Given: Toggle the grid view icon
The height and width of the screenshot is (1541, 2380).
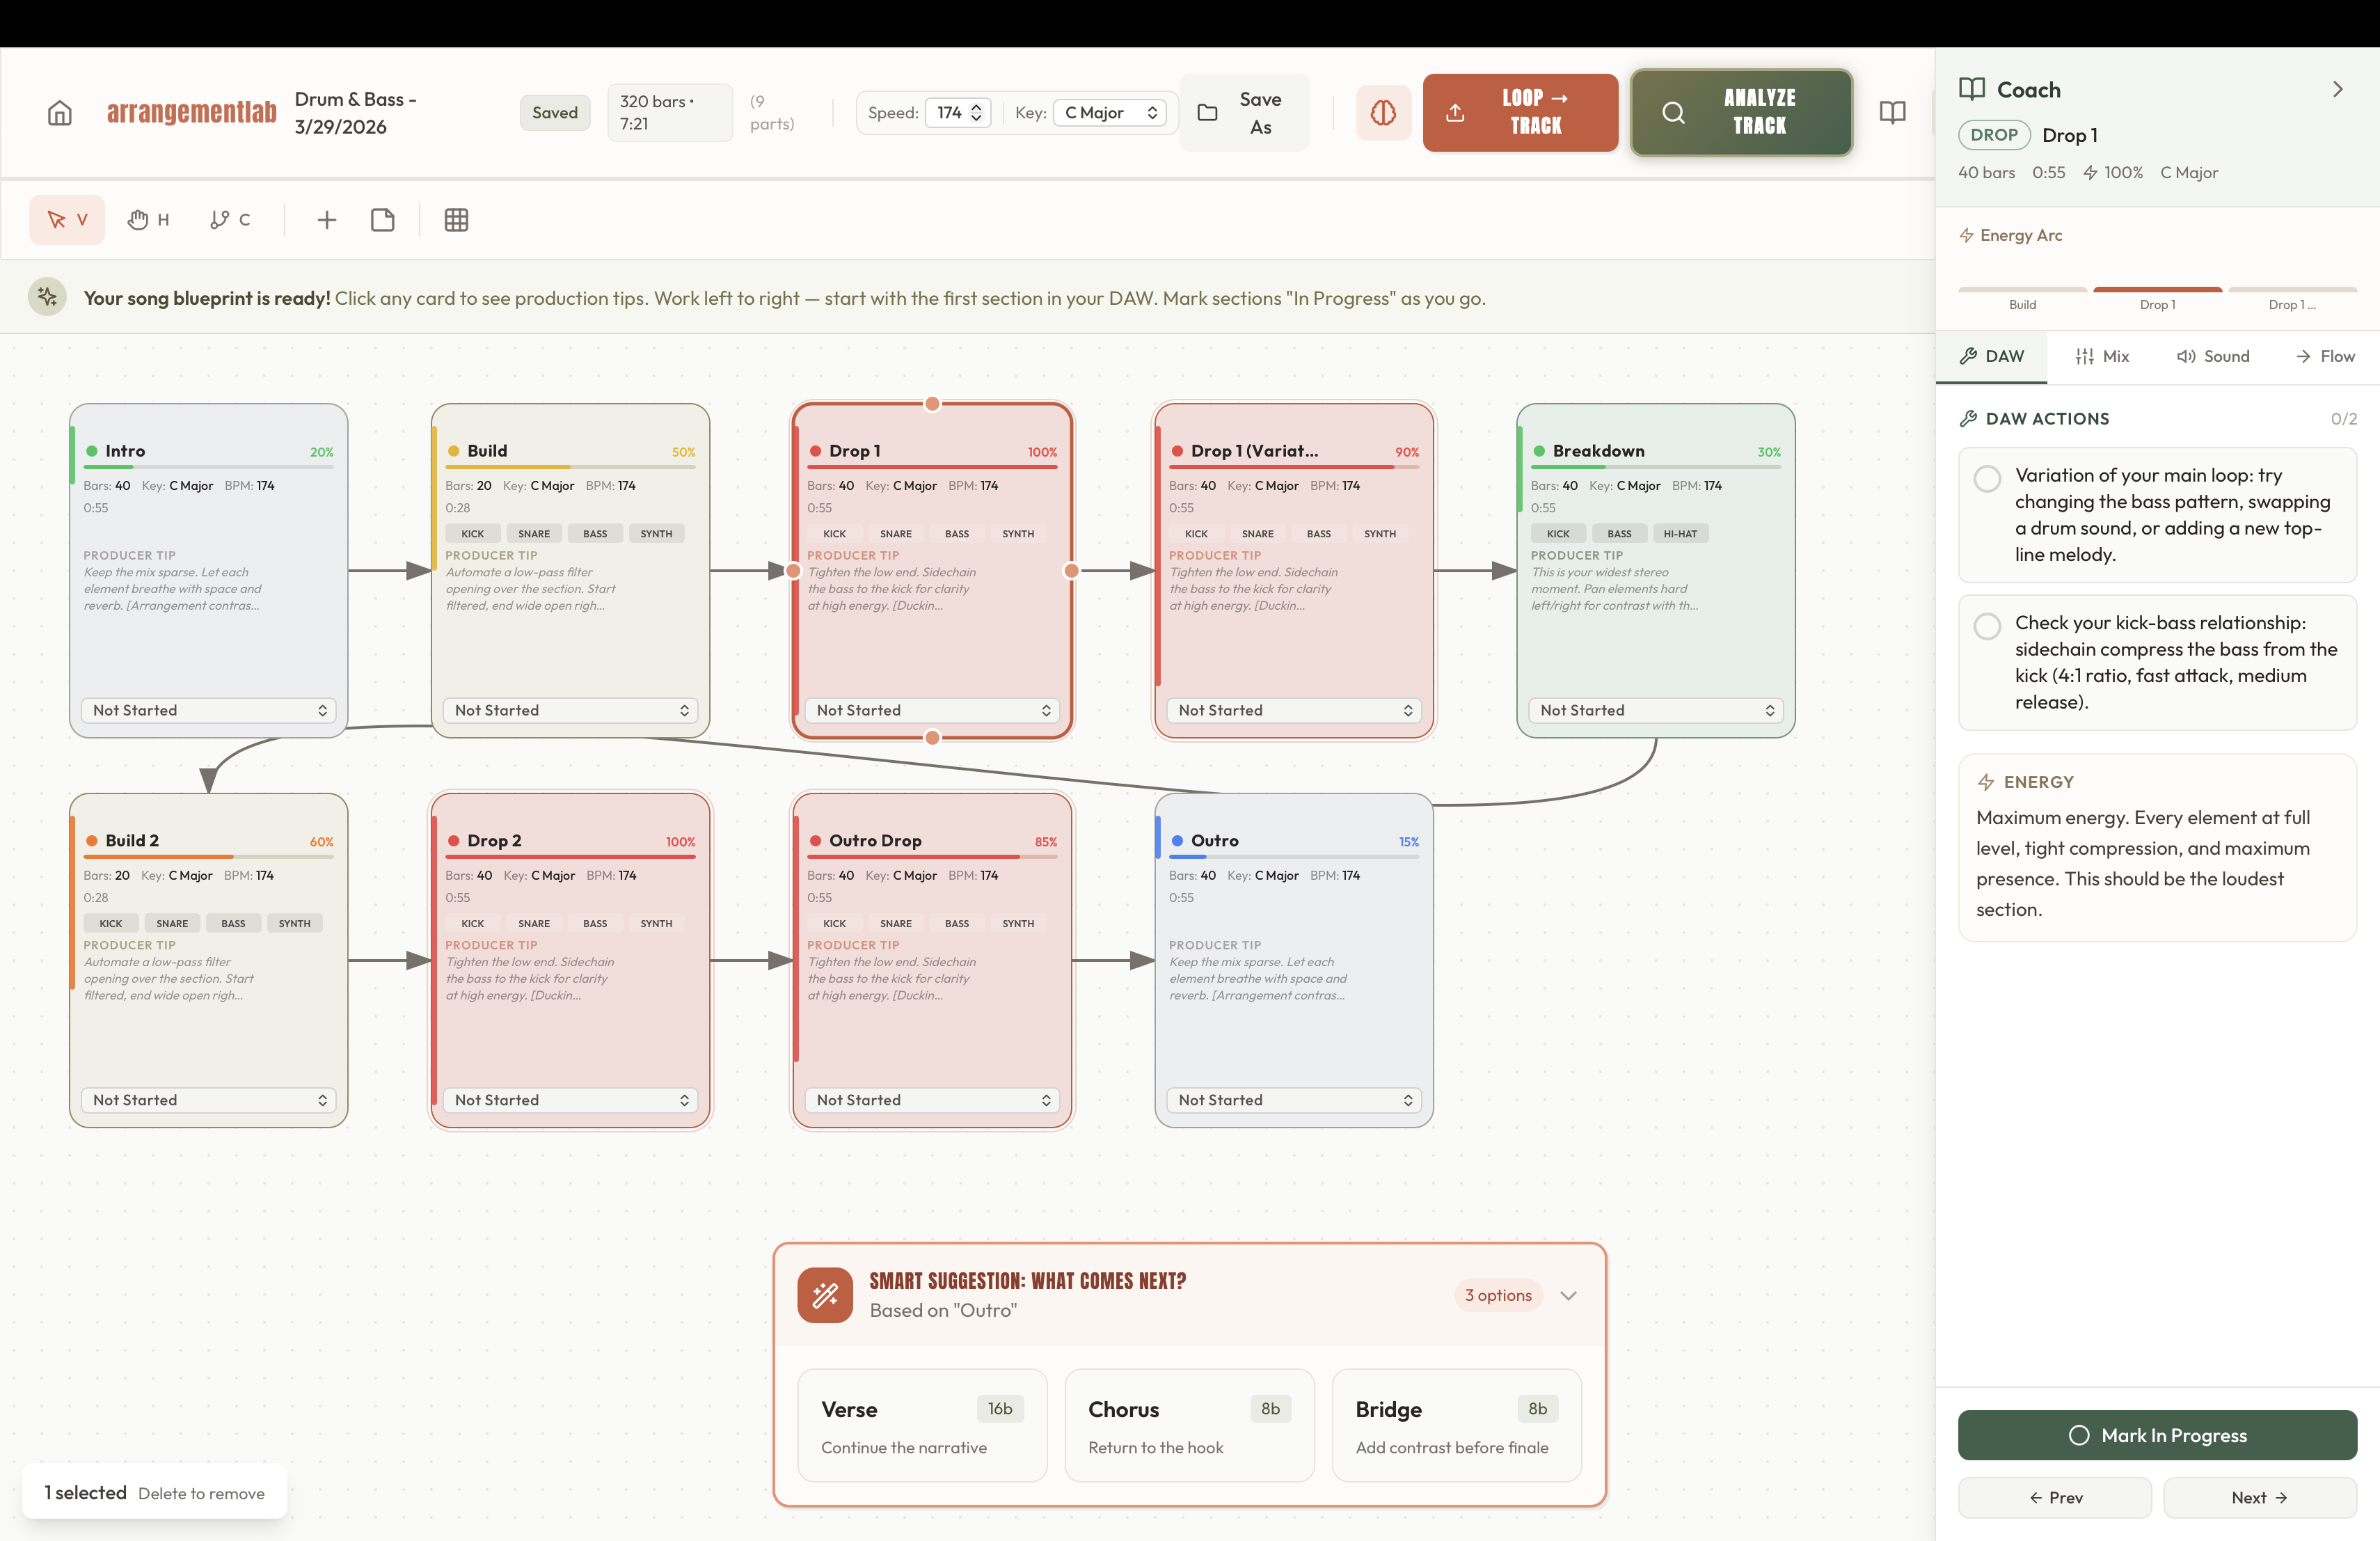Looking at the screenshot, I should point(456,220).
